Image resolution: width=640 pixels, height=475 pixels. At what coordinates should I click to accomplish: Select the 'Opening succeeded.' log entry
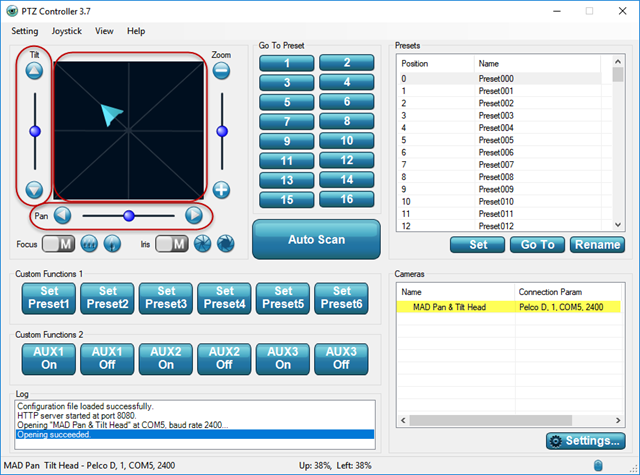195,435
